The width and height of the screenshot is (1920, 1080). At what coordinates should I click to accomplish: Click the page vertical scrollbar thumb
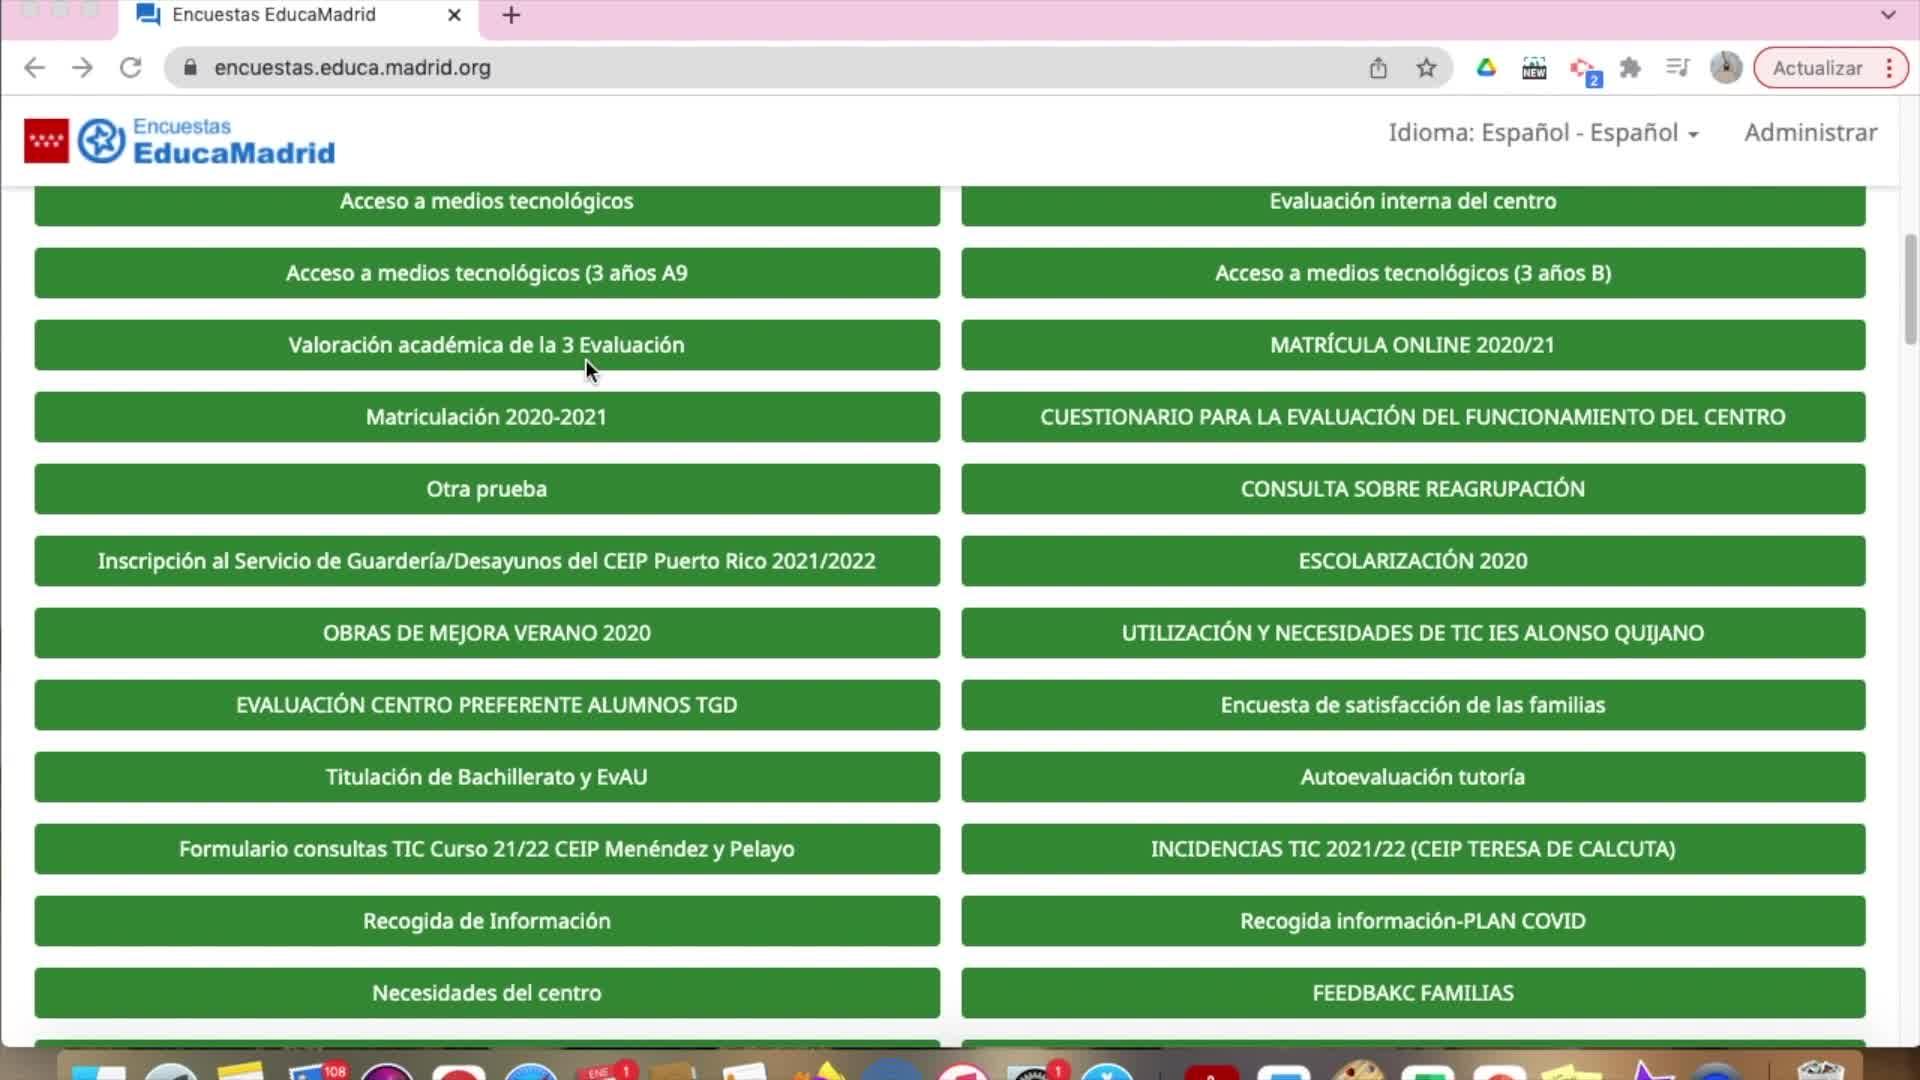point(1910,290)
